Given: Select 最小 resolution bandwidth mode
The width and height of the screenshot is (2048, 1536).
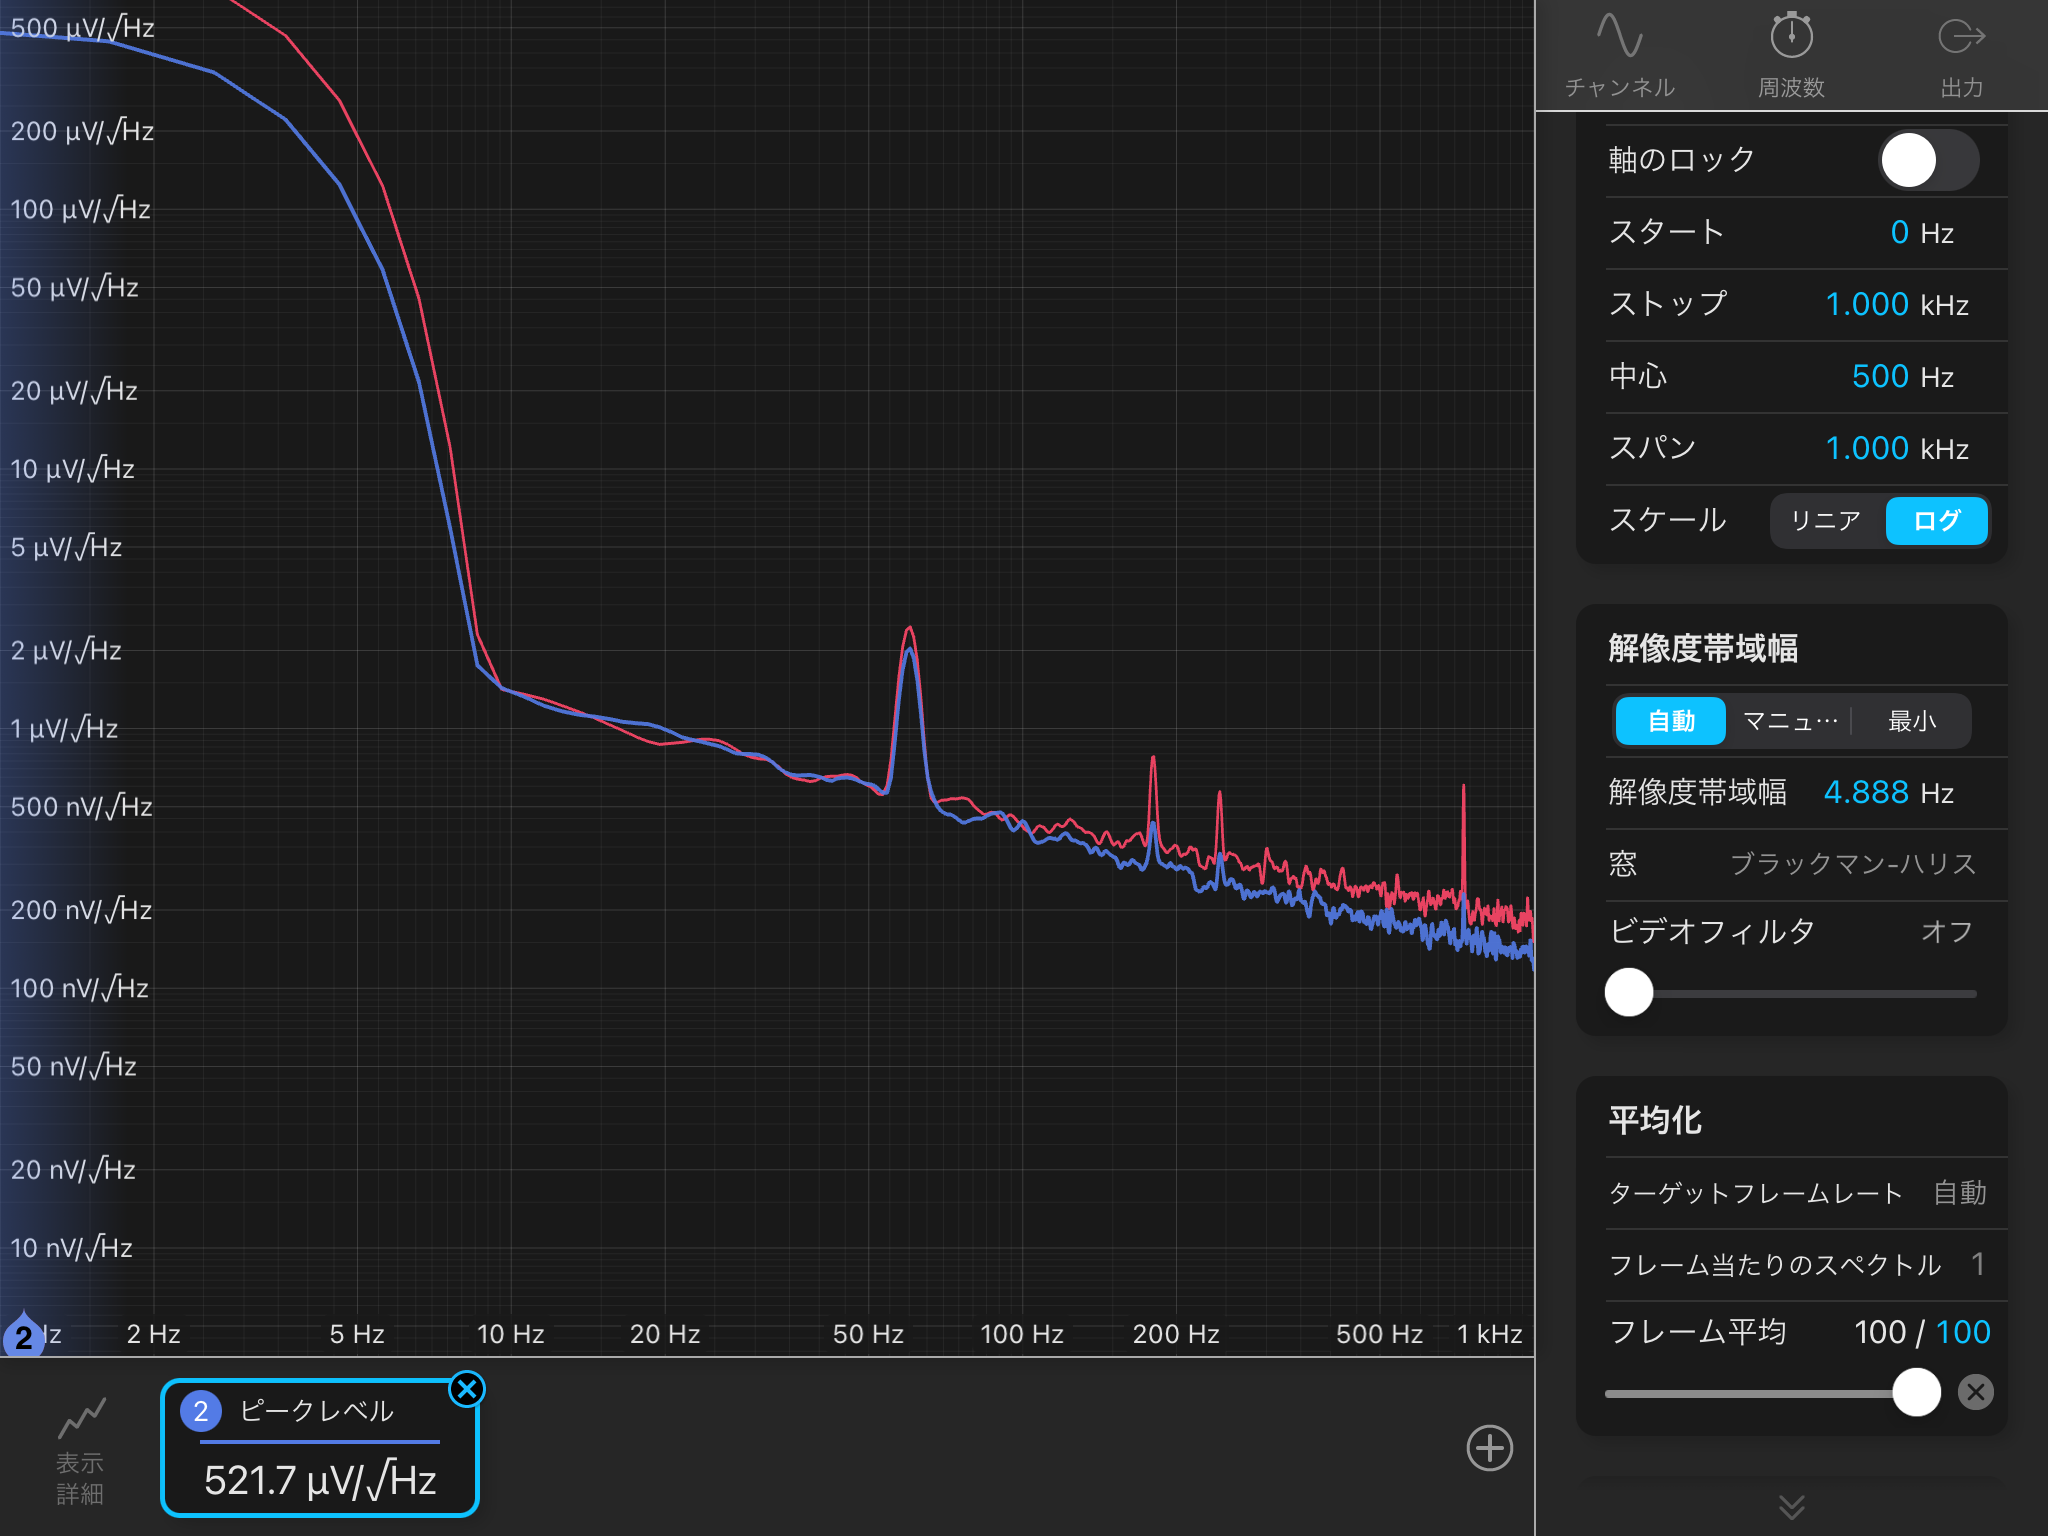Looking at the screenshot, I should coord(1912,721).
